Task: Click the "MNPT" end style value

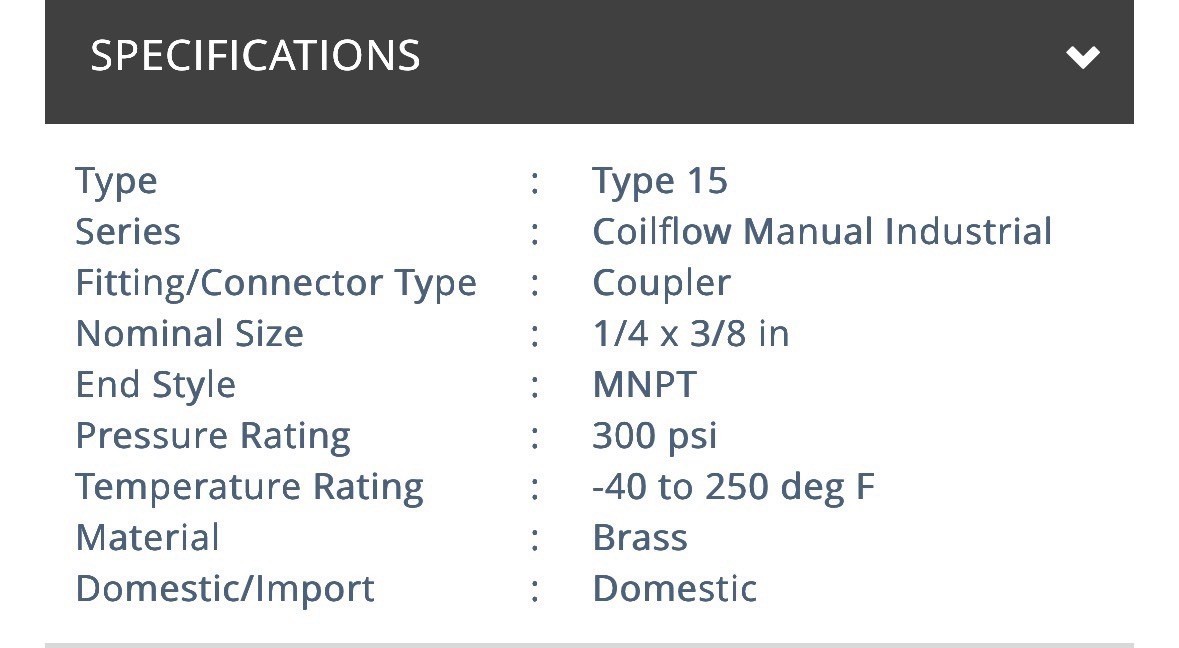Action: pyautogui.click(x=644, y=385)
